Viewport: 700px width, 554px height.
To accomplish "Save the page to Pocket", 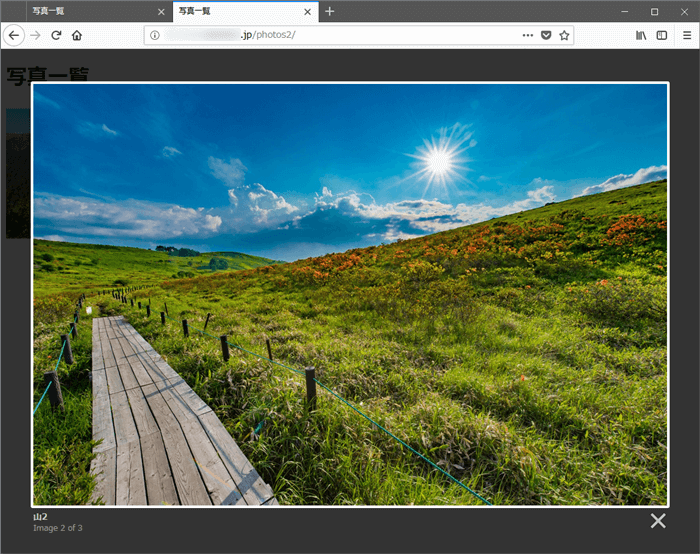I will pos(546,35).
